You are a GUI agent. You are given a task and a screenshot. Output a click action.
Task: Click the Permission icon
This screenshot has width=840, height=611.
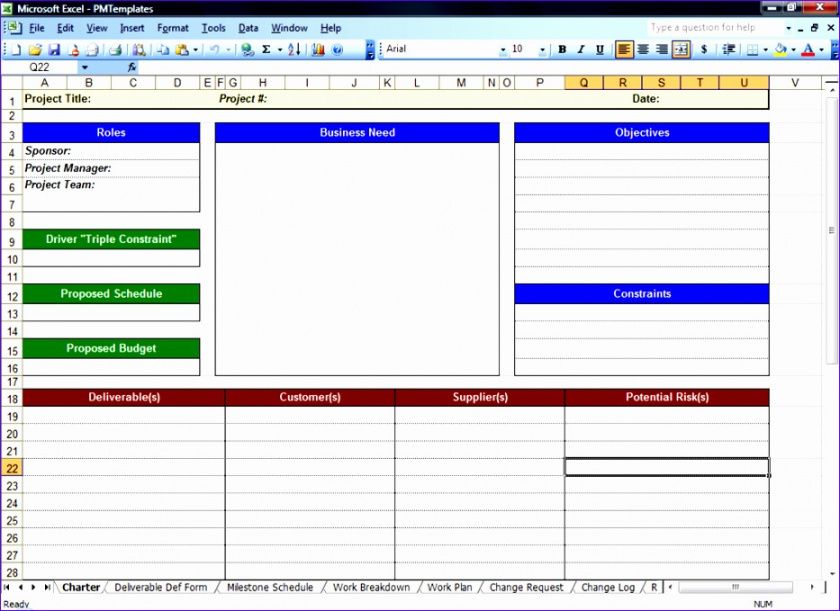click(74, 50)
